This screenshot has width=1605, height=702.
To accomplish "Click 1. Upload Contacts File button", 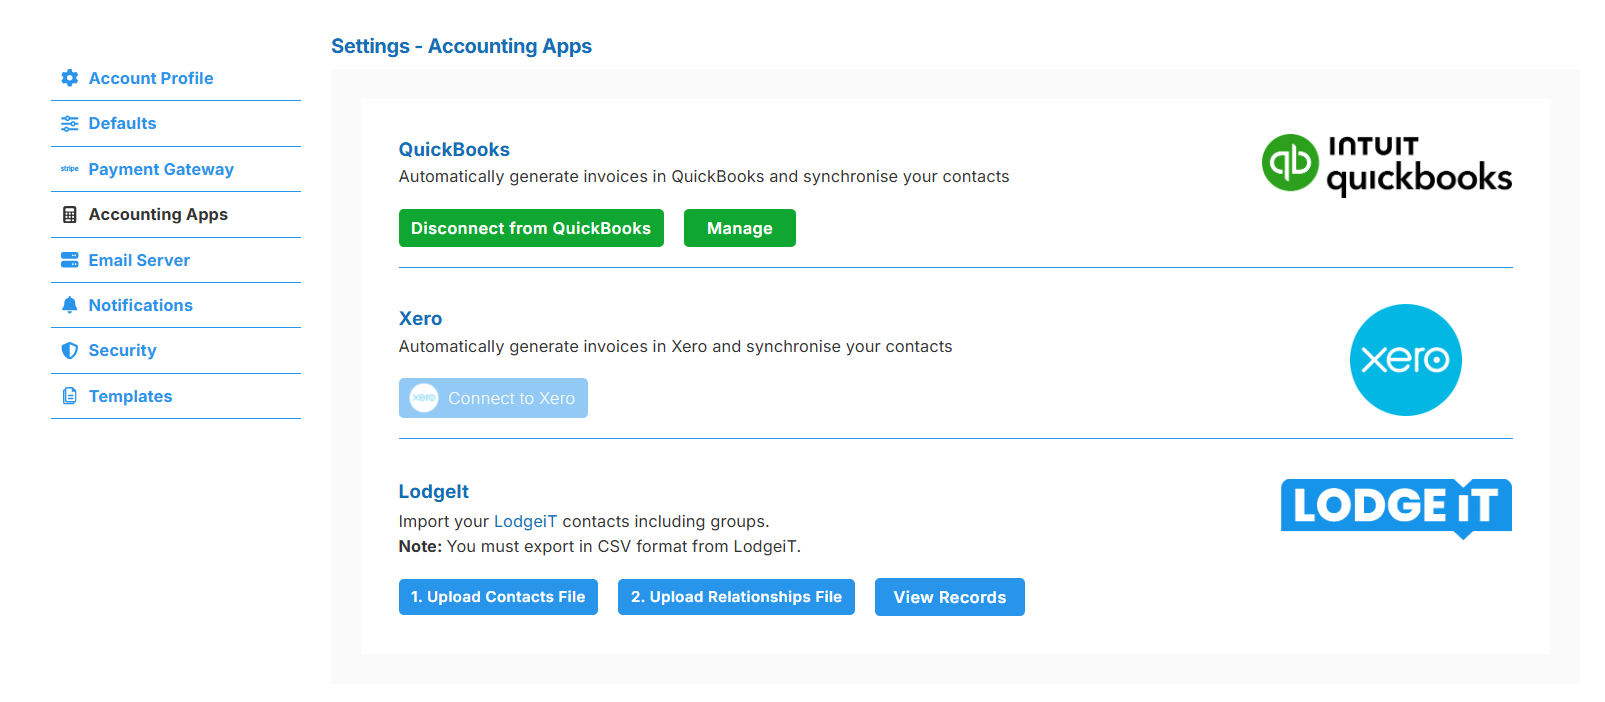I will tap(498, 597).
